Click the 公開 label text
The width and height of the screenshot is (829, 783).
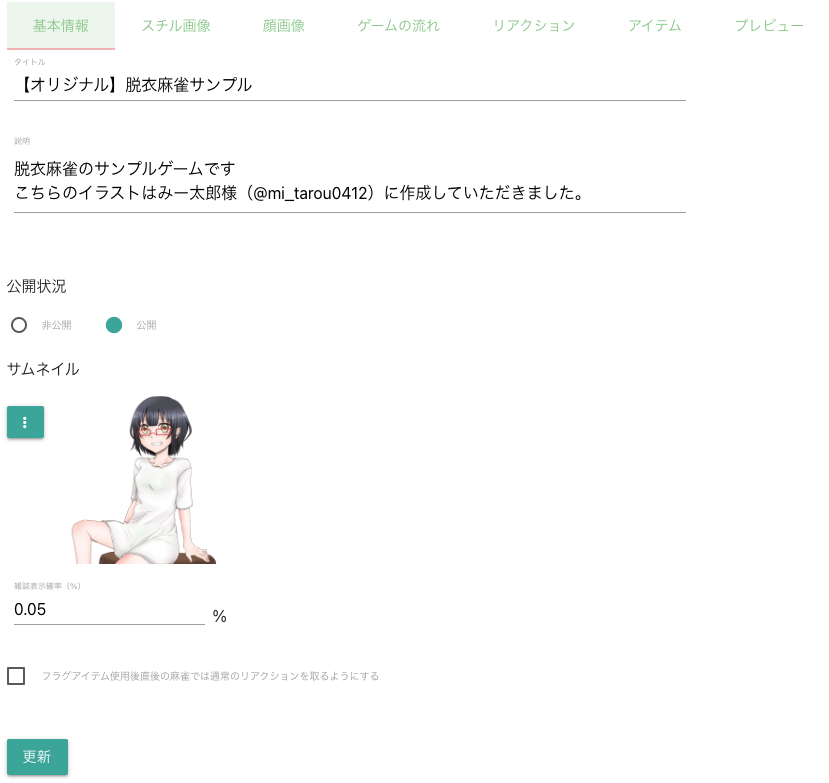pos(146,325)
